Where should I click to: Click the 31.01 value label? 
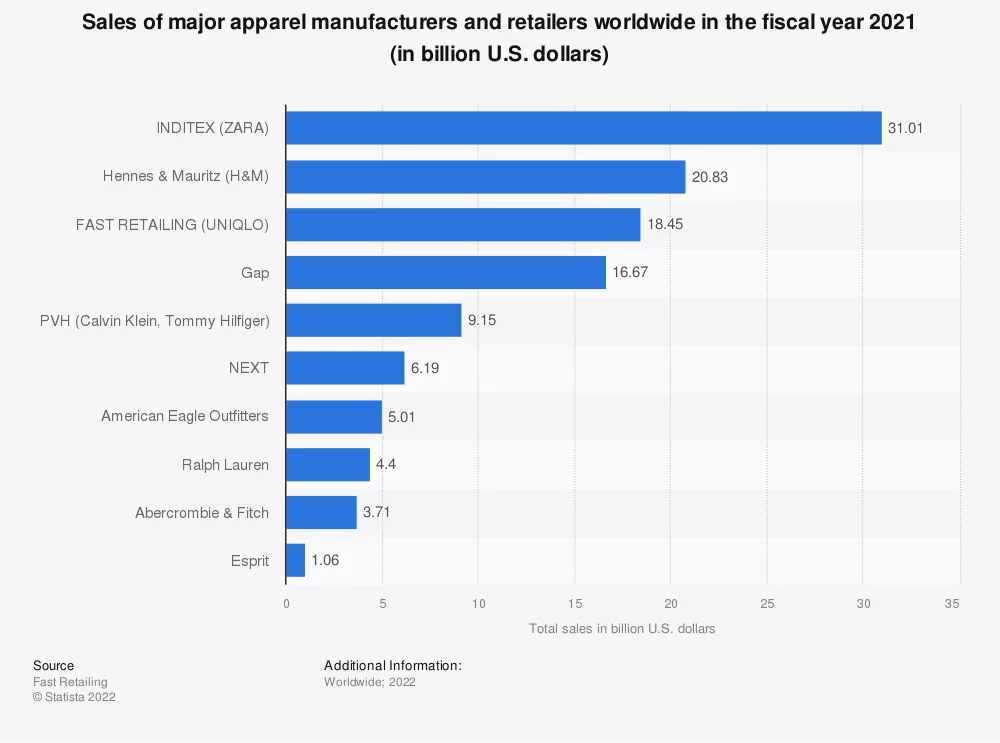[906, 128]
